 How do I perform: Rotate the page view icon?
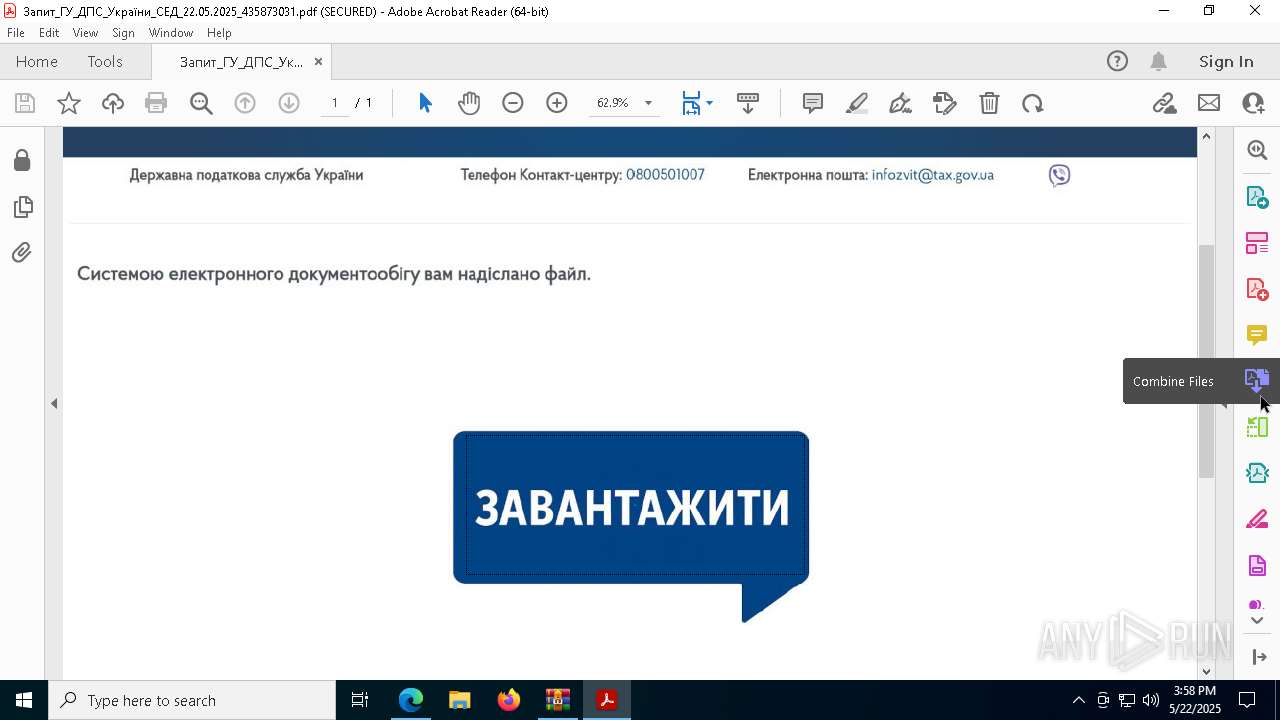pos(1033,103)
